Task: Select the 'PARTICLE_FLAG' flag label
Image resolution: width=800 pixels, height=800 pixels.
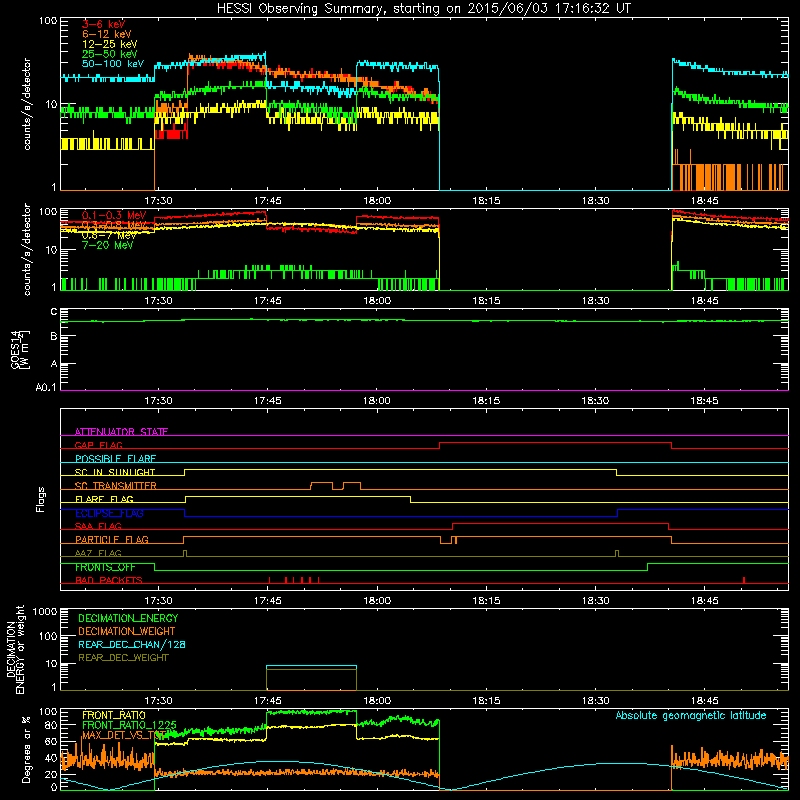Action: point(112,540)
